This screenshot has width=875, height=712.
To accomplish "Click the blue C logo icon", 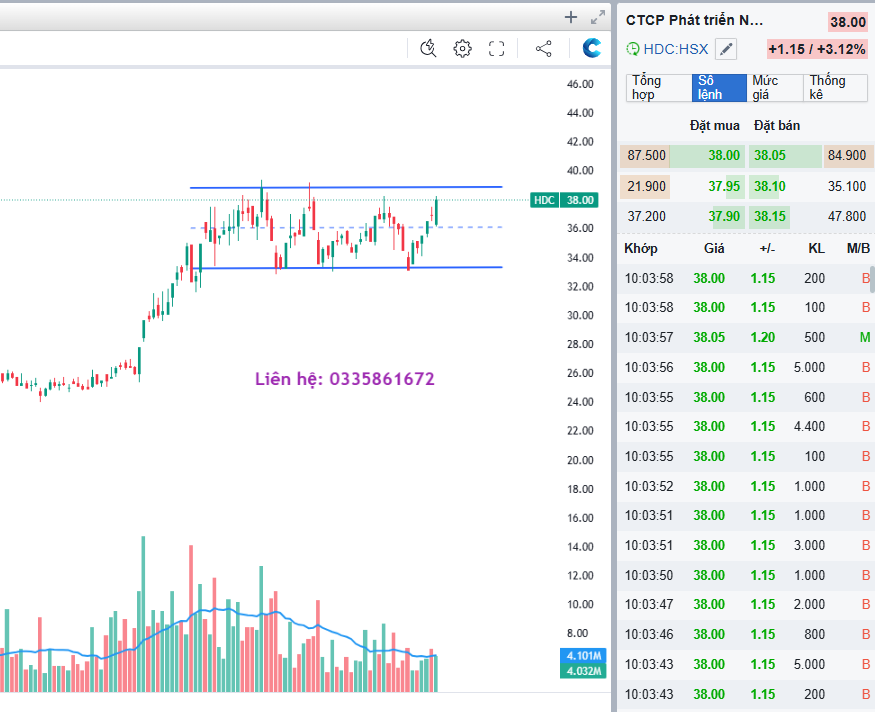I will click(x=593, y=48).
